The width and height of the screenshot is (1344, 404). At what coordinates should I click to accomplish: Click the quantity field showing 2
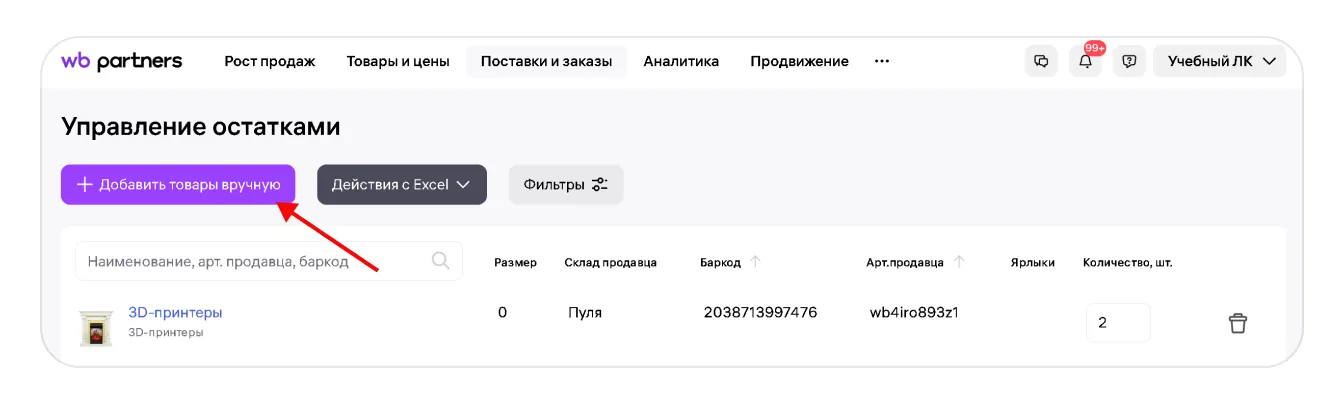coord(1117,323)
